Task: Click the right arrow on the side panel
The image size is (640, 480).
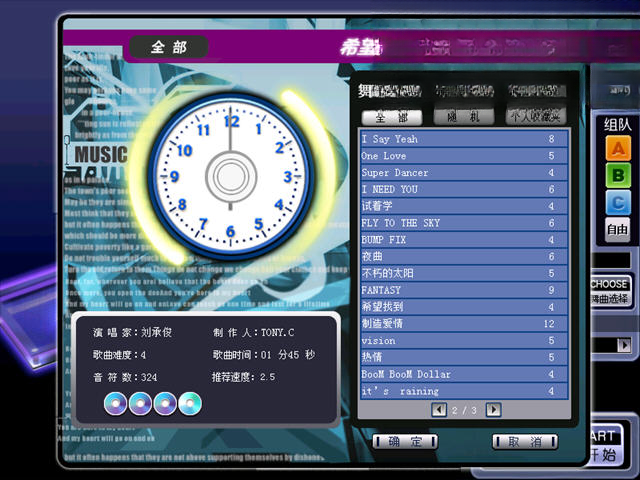Action: [624, 345]
